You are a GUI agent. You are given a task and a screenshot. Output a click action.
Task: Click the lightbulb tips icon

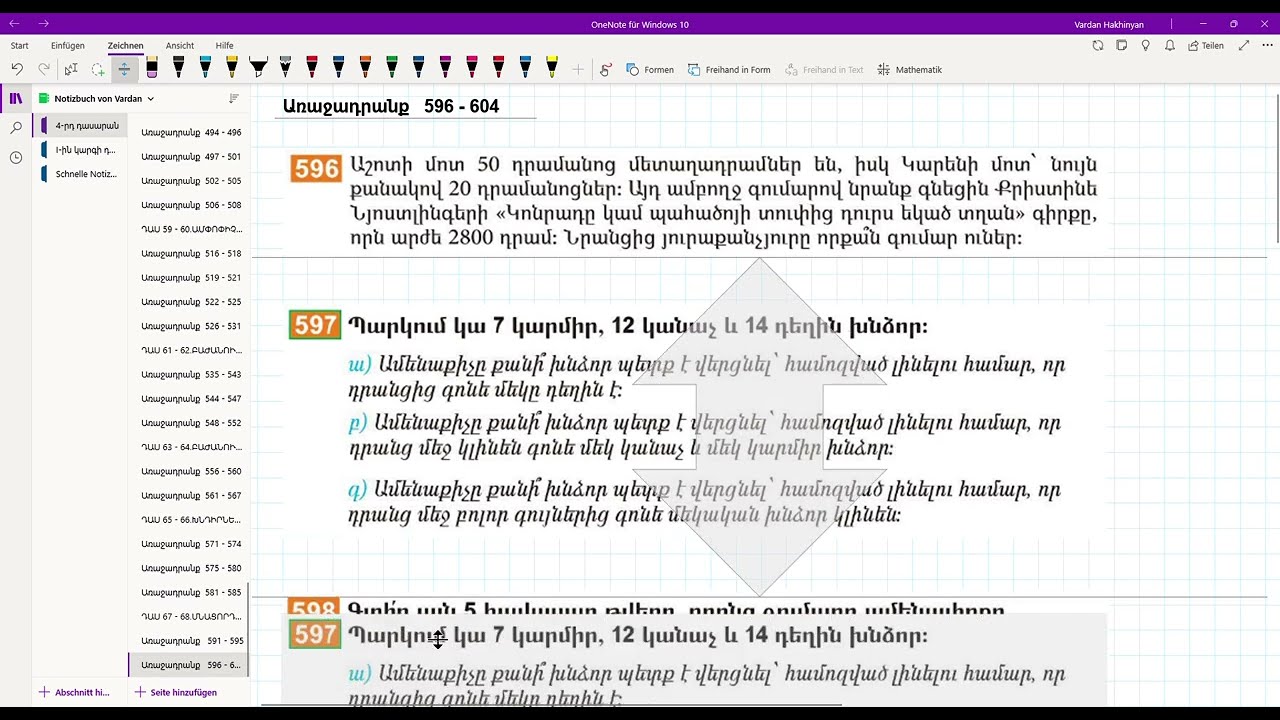coord(1146,45)
